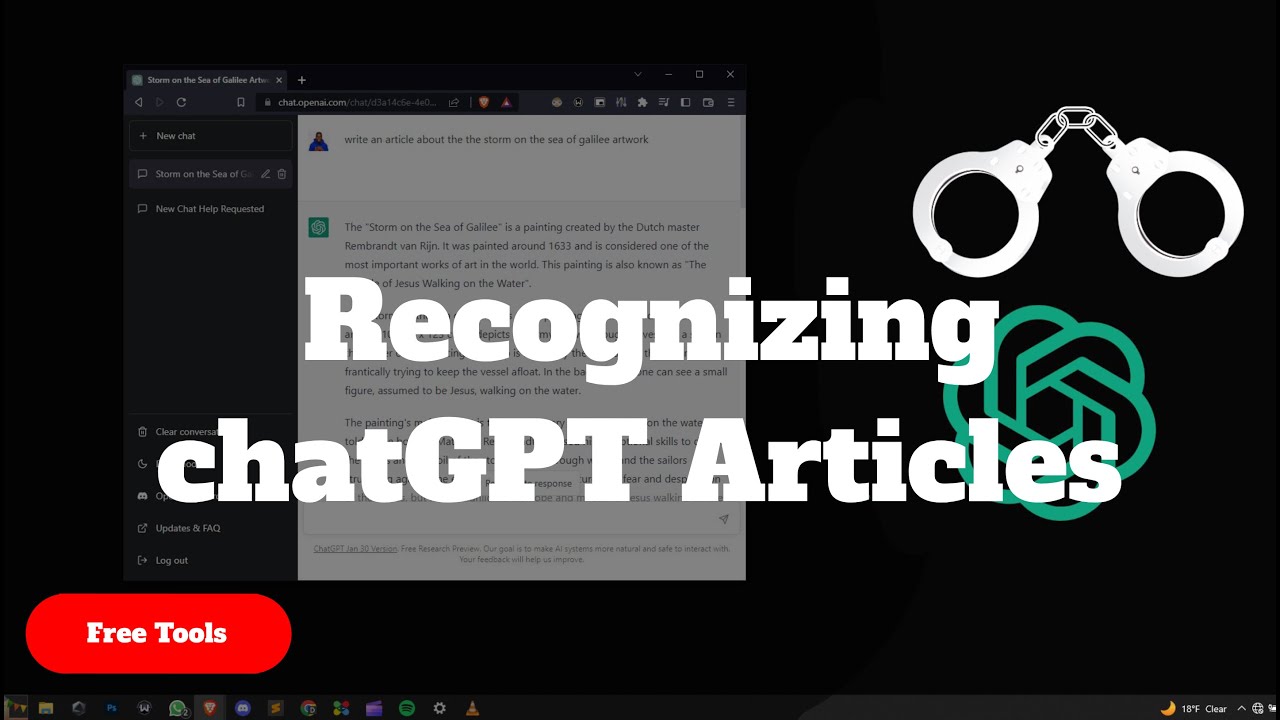Open the Brave Shields lion icon
This screenshot has height=720, width=1280.
click(484, 102)
